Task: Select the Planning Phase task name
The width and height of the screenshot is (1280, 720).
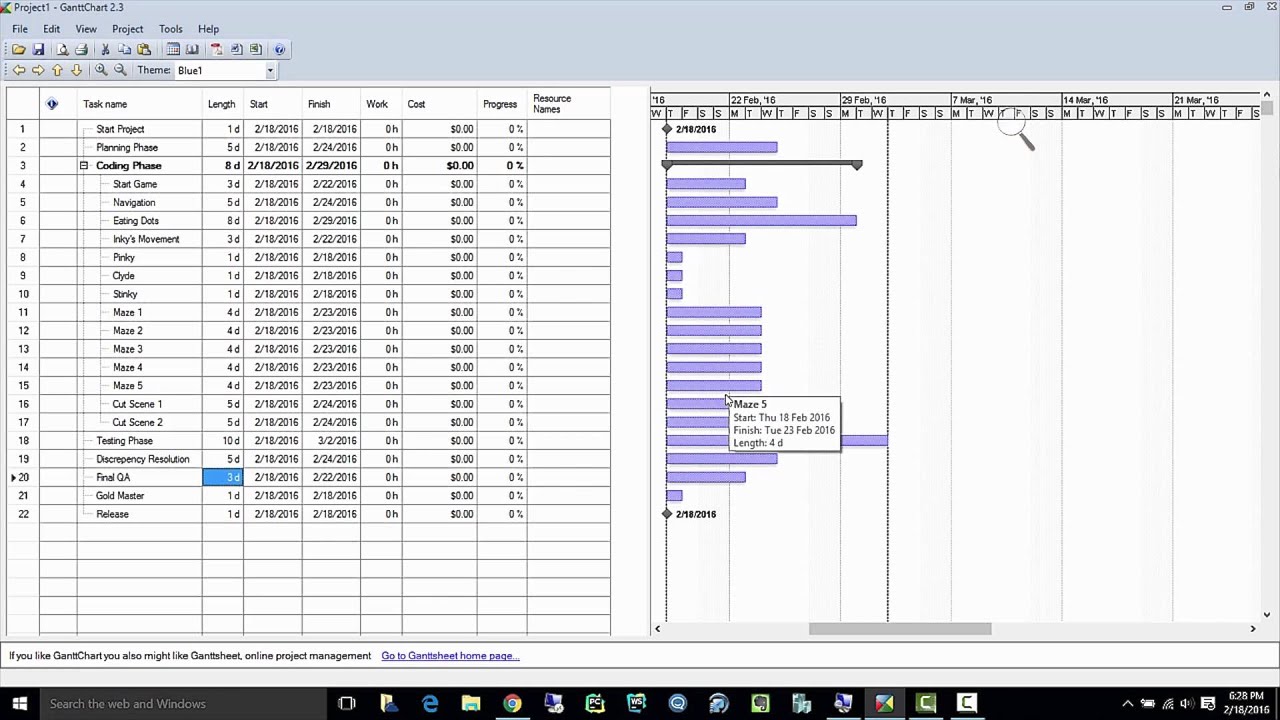Action: click(x=127, y=147)
